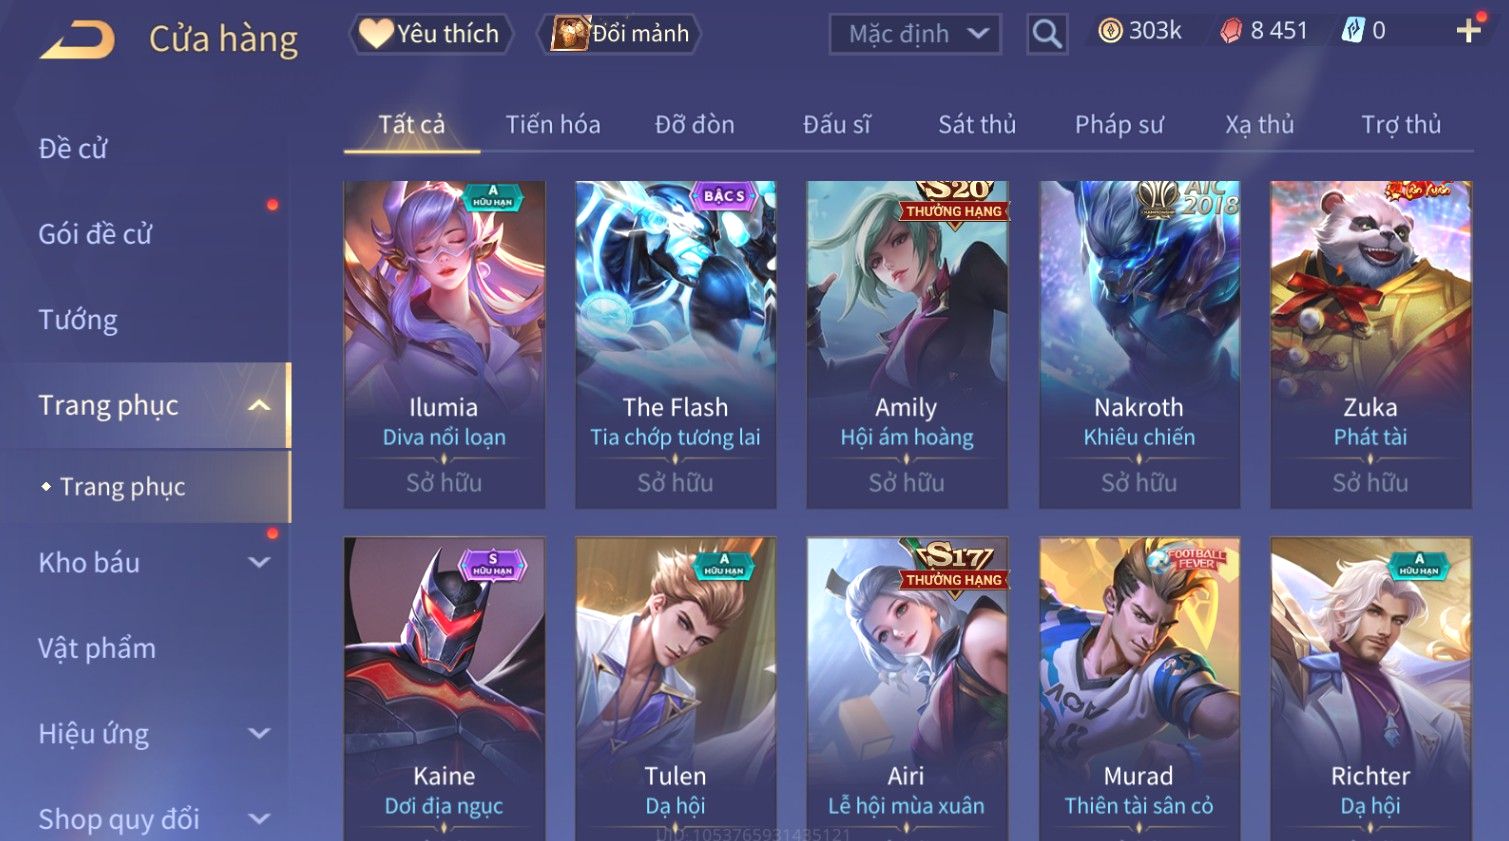This screenshot has height=841, width=1509.
Task: Go back using the return arrow icon
Action: tap(77, 39)
